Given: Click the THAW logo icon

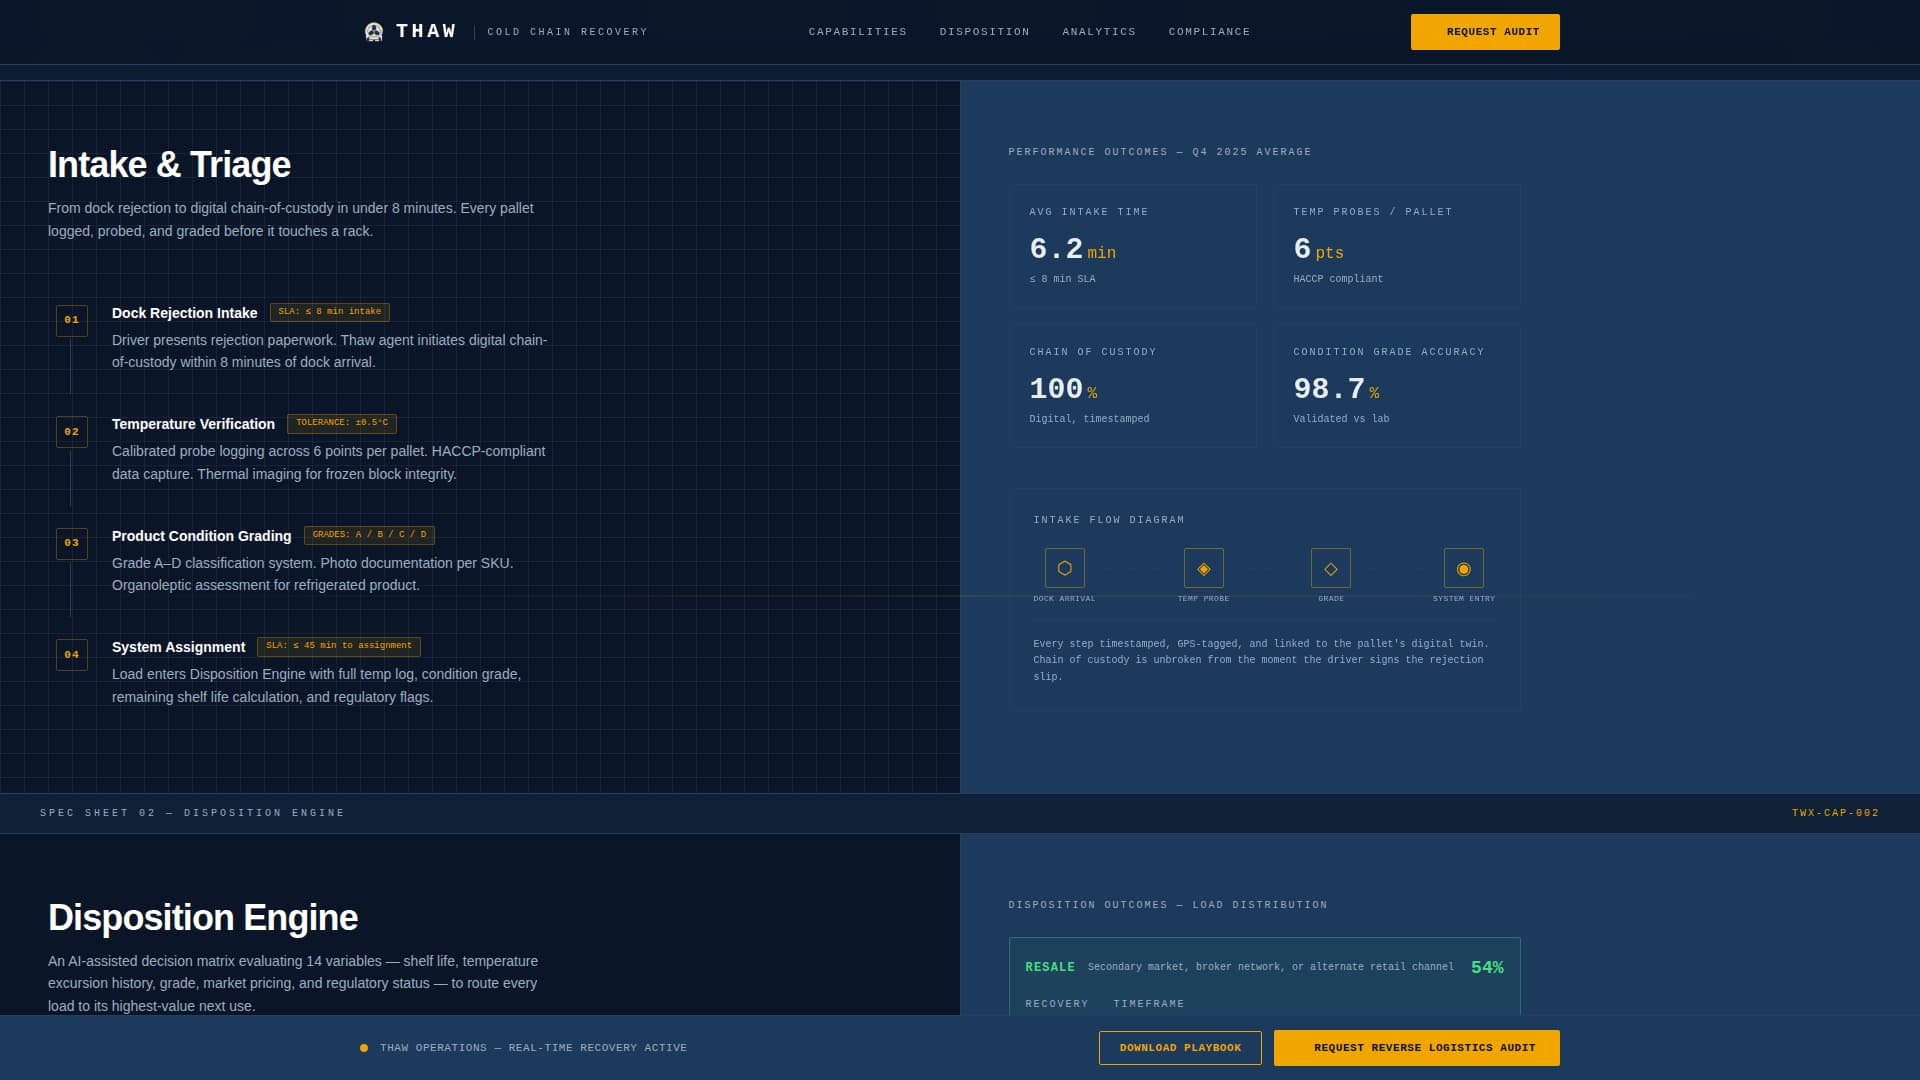Looking at the screenshot, I should [x=374, y=32].
